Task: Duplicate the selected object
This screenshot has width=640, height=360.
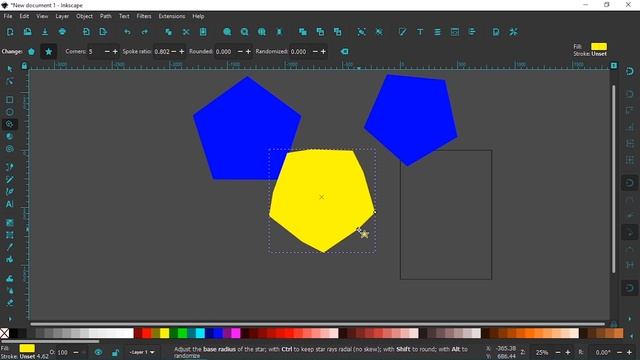Action: (x=303, y=32)
